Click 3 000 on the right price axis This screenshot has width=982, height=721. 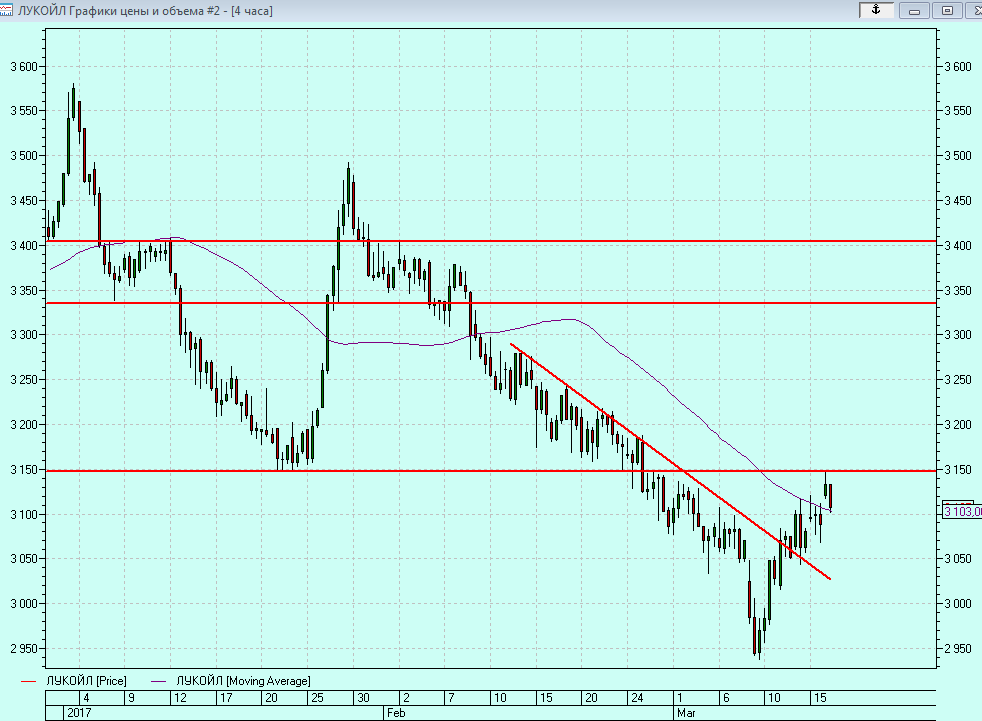point(958,603)
